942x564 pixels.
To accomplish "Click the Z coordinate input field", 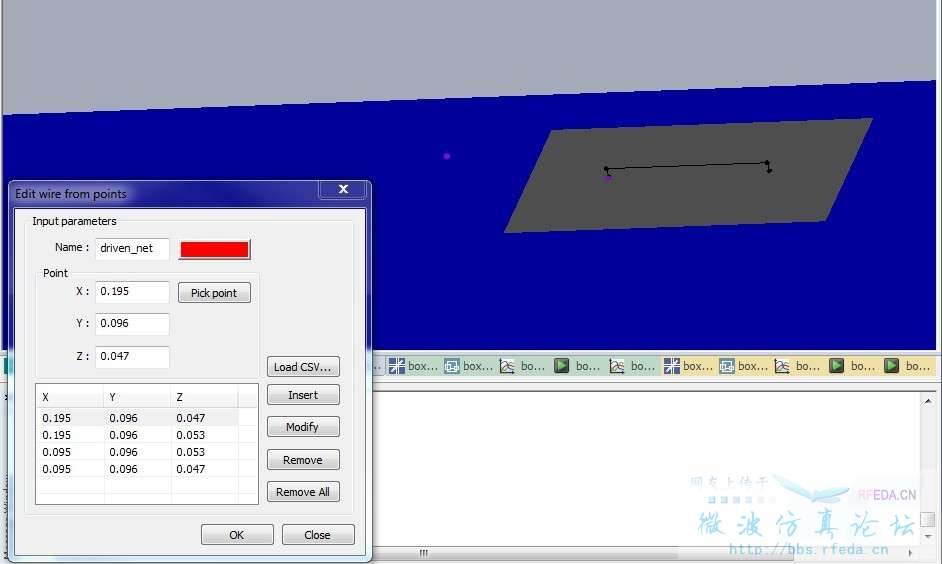I will (132, 357).
